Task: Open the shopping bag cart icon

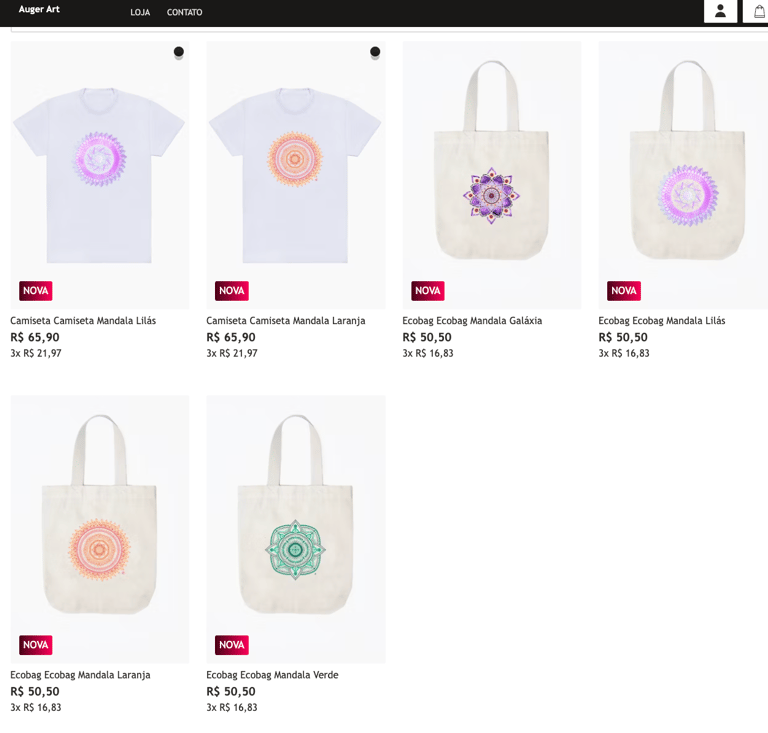Action: click(759, 11)
